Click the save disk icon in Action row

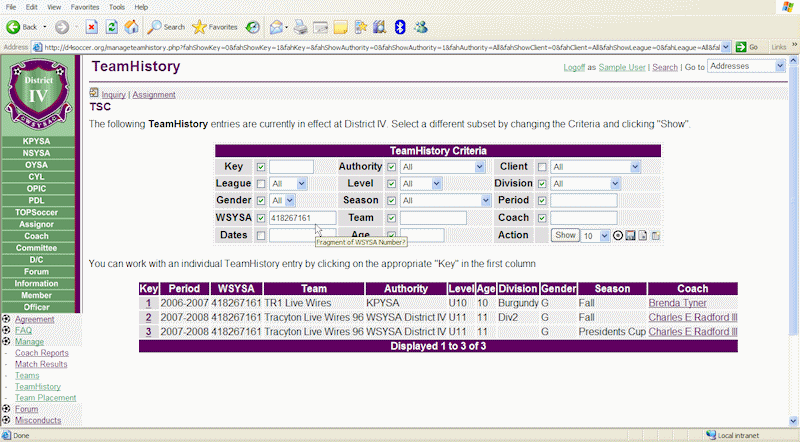point(631,236)
